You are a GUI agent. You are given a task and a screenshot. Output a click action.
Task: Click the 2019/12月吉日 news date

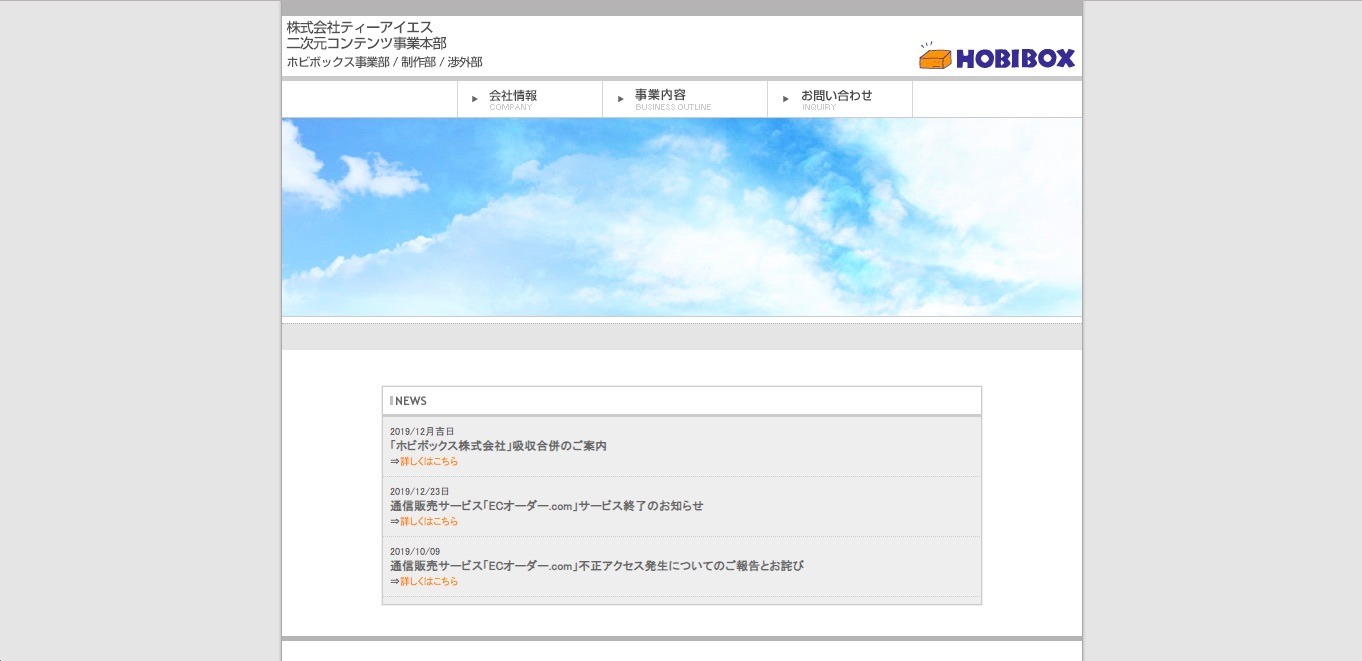pos(422,431)
